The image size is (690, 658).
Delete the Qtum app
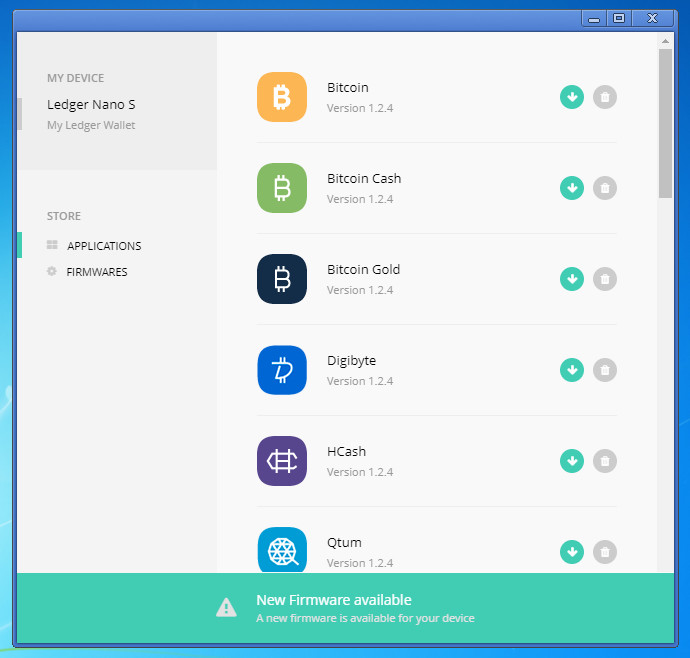point(605,552)
